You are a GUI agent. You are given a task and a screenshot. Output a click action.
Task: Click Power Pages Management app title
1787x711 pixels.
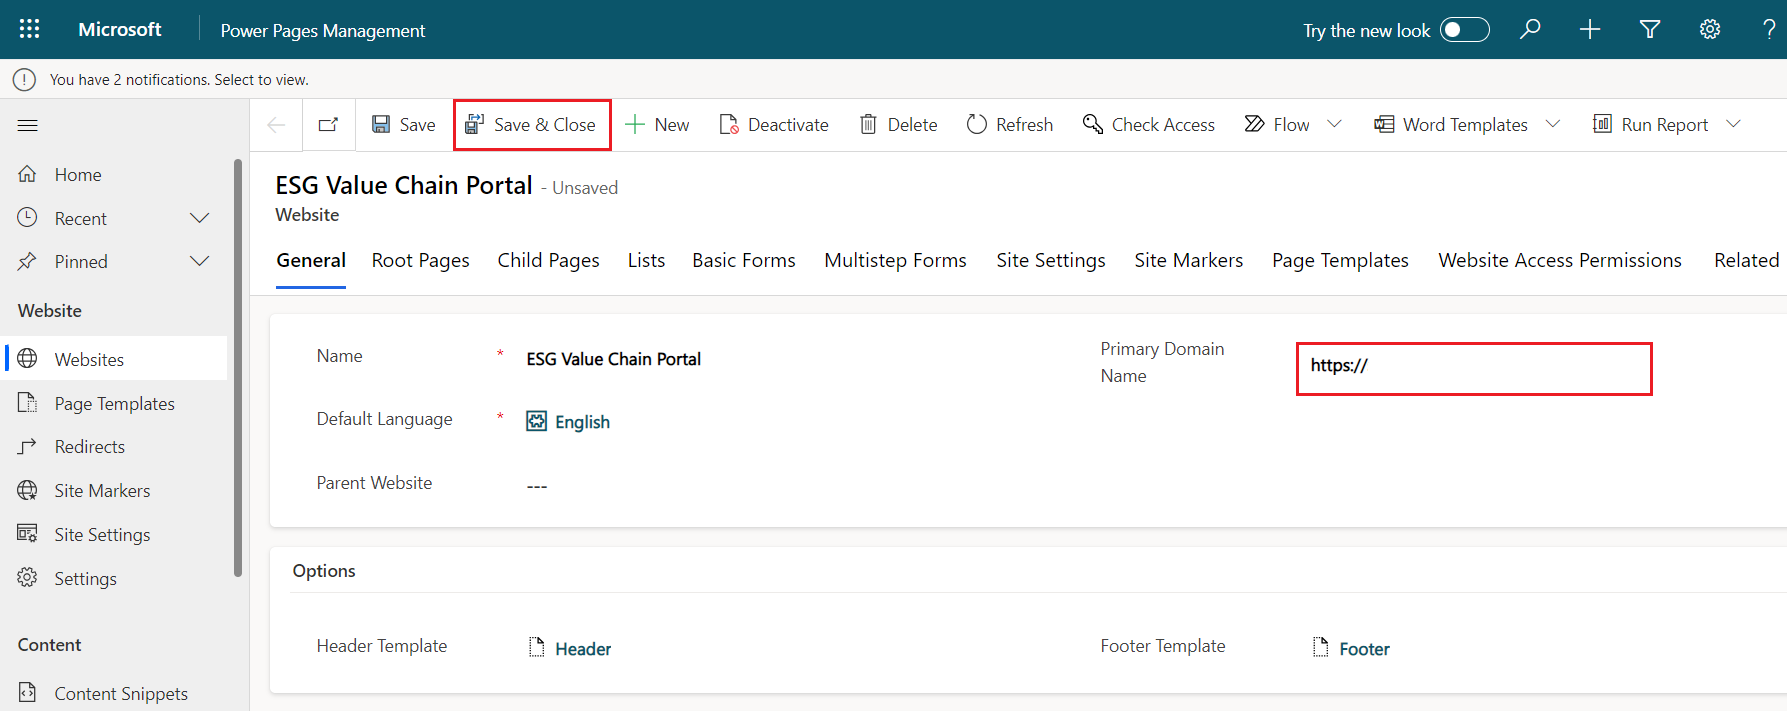pyautogui.click(x=323, y=31)
